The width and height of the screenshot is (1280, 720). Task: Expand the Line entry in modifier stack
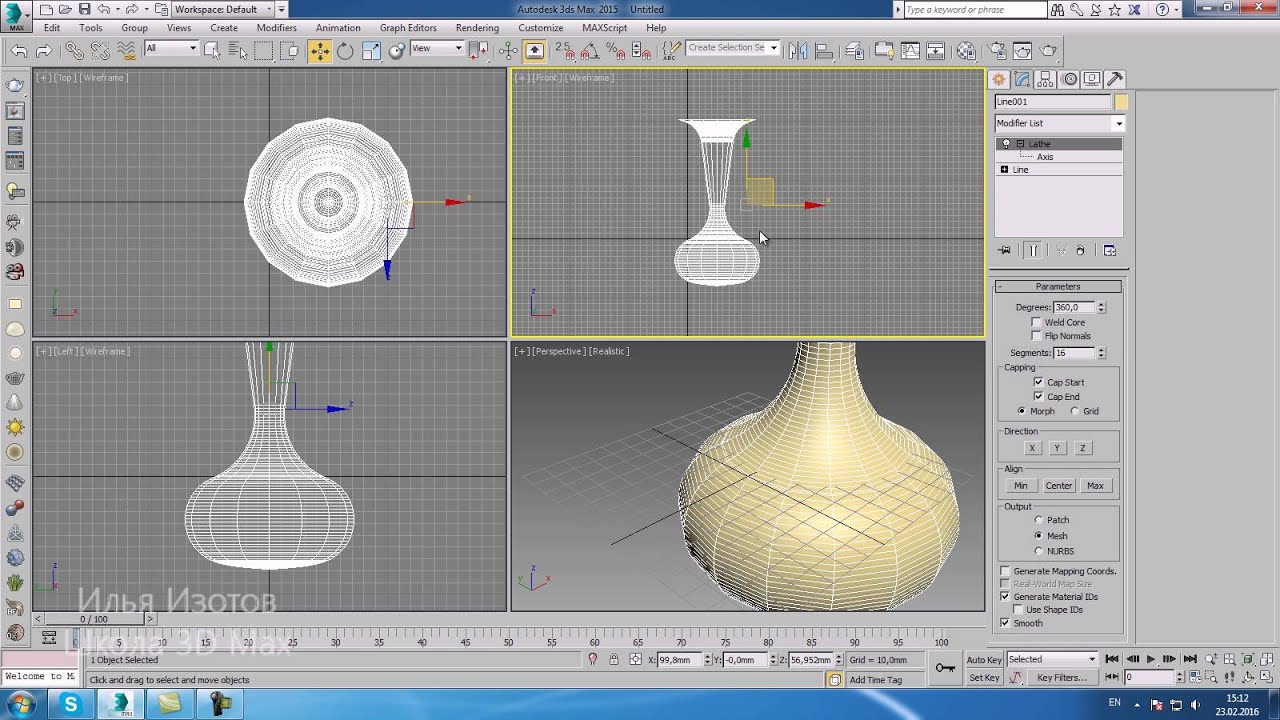click(x=1004, y=170)
